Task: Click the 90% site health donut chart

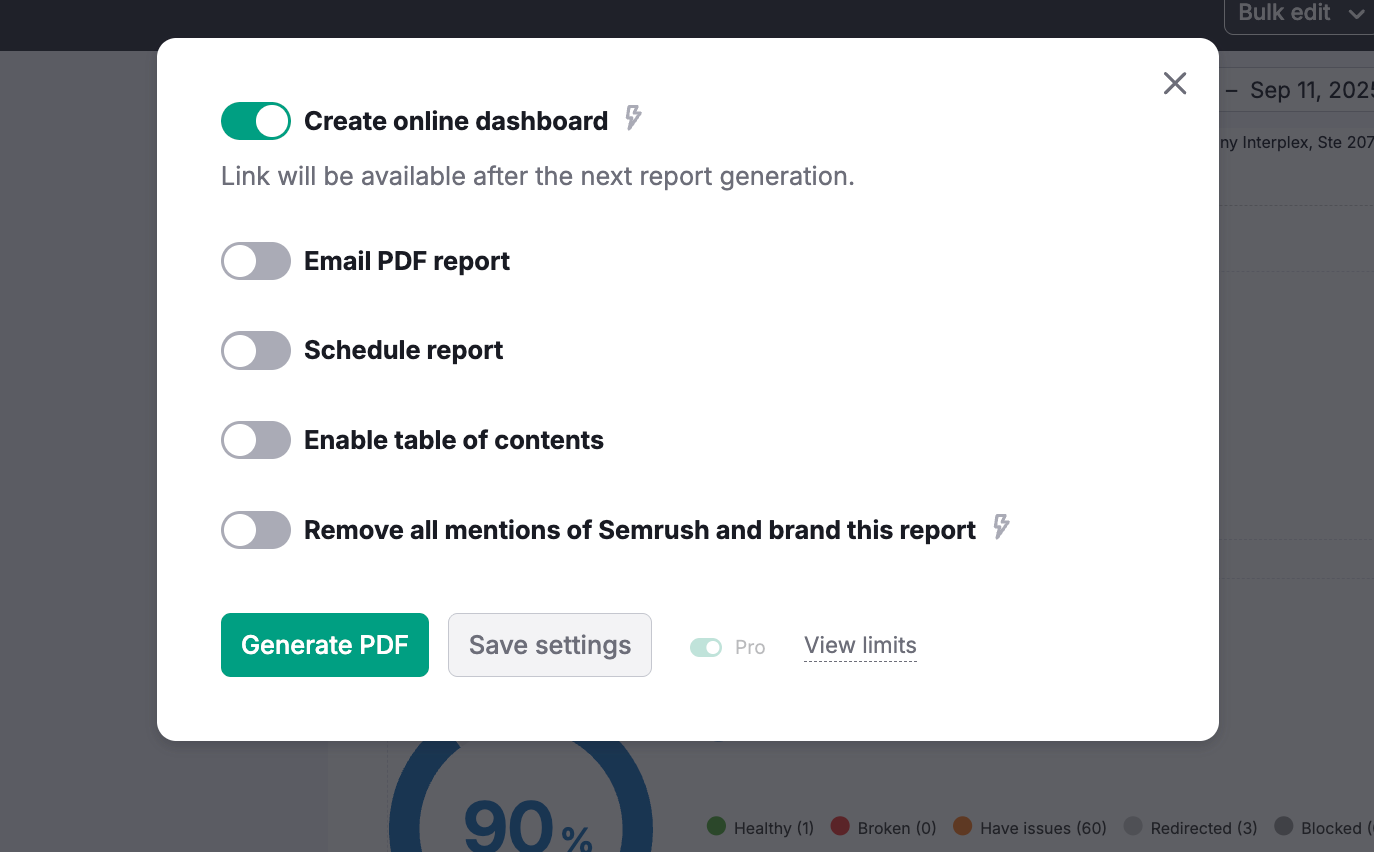Action: [x=519, y=820]
